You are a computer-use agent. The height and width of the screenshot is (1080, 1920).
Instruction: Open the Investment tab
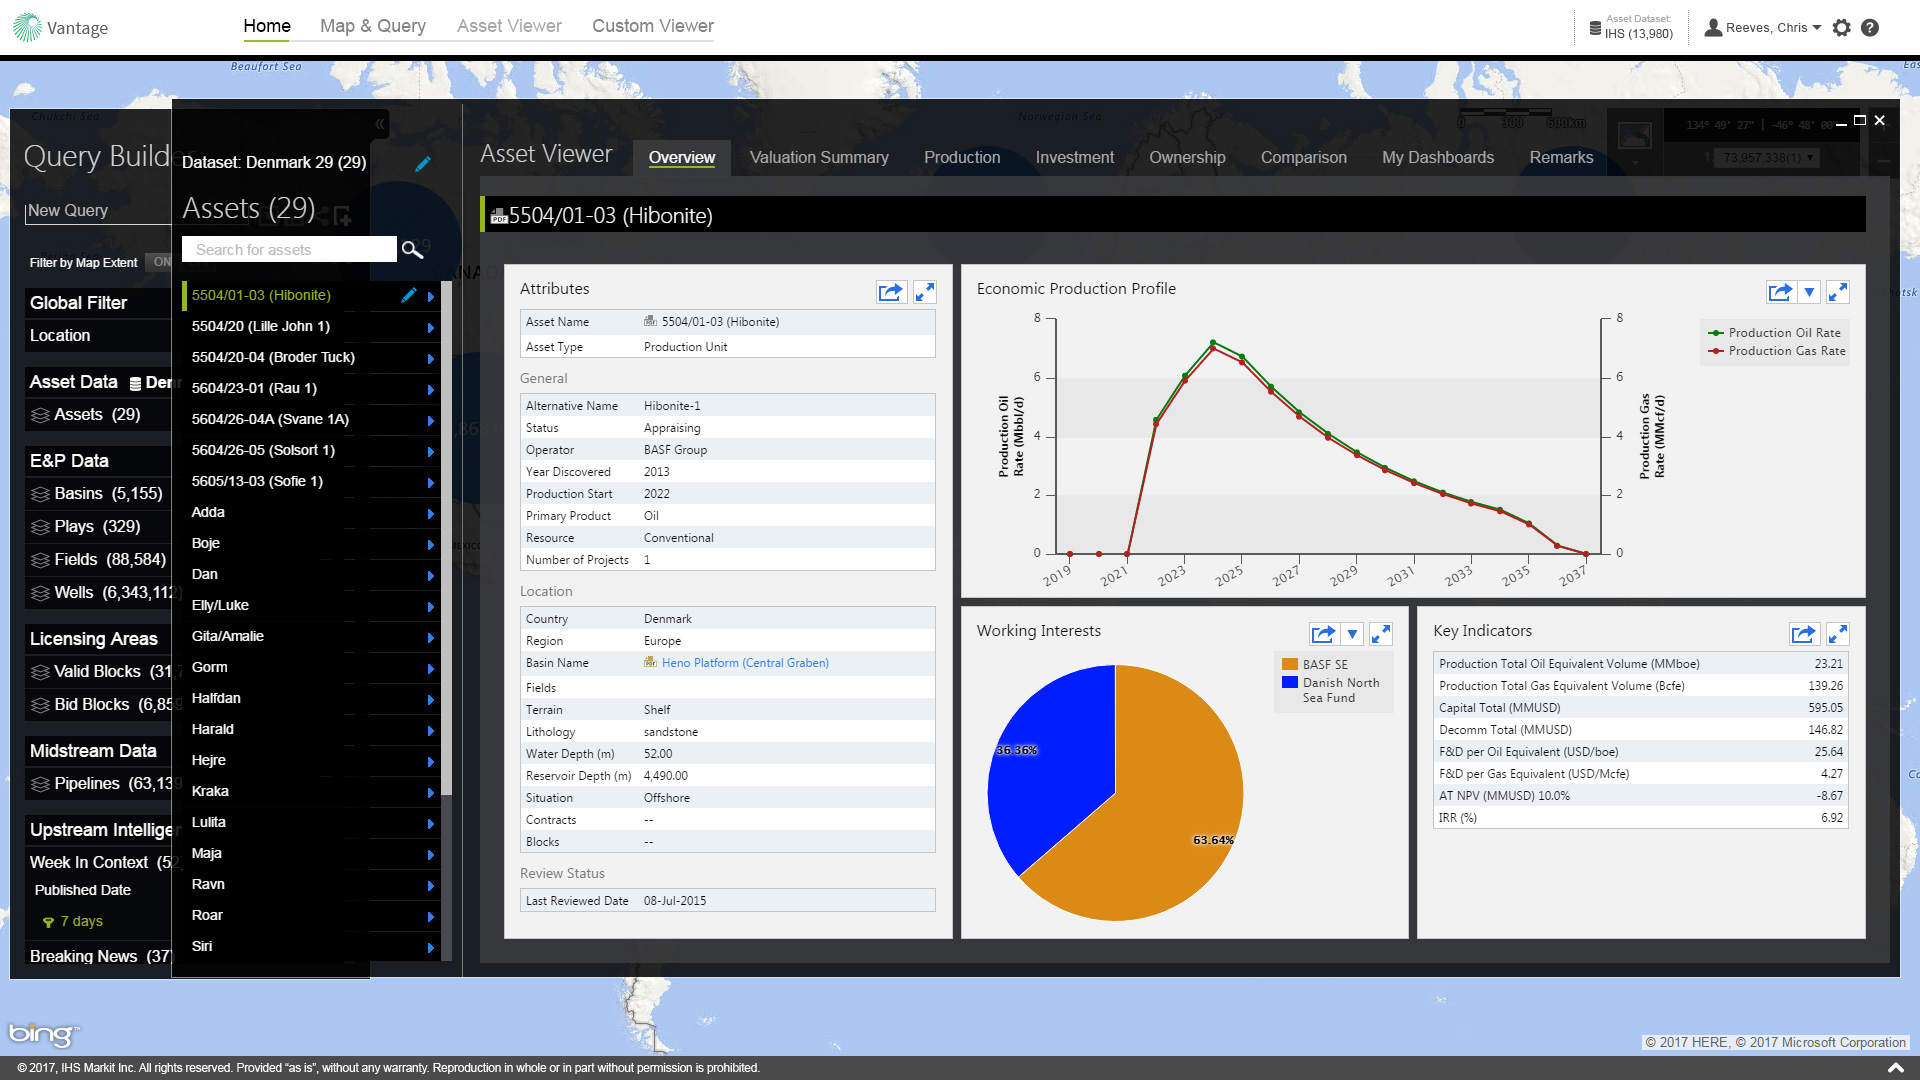coord(1075,158)
